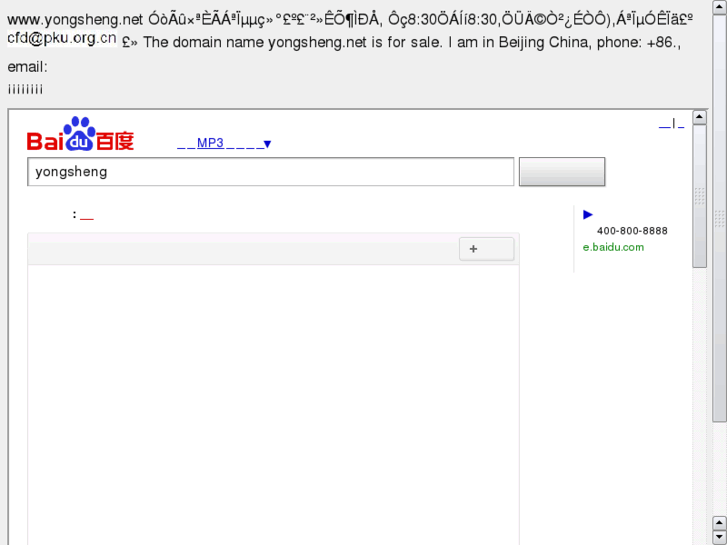Click the inner frame scroll up arrow
Screen dimensions: 727x545
point(699,117)
